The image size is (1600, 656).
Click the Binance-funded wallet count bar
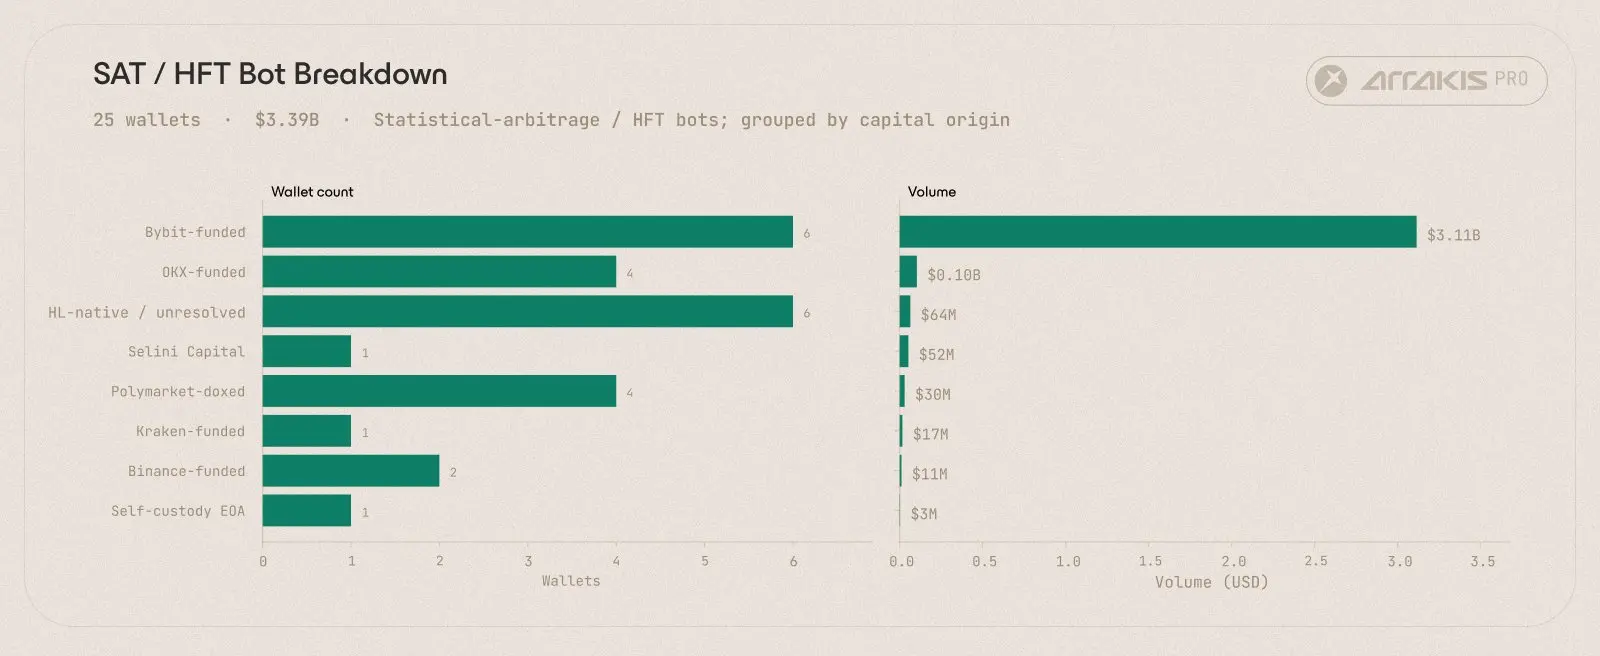point(351,471)
